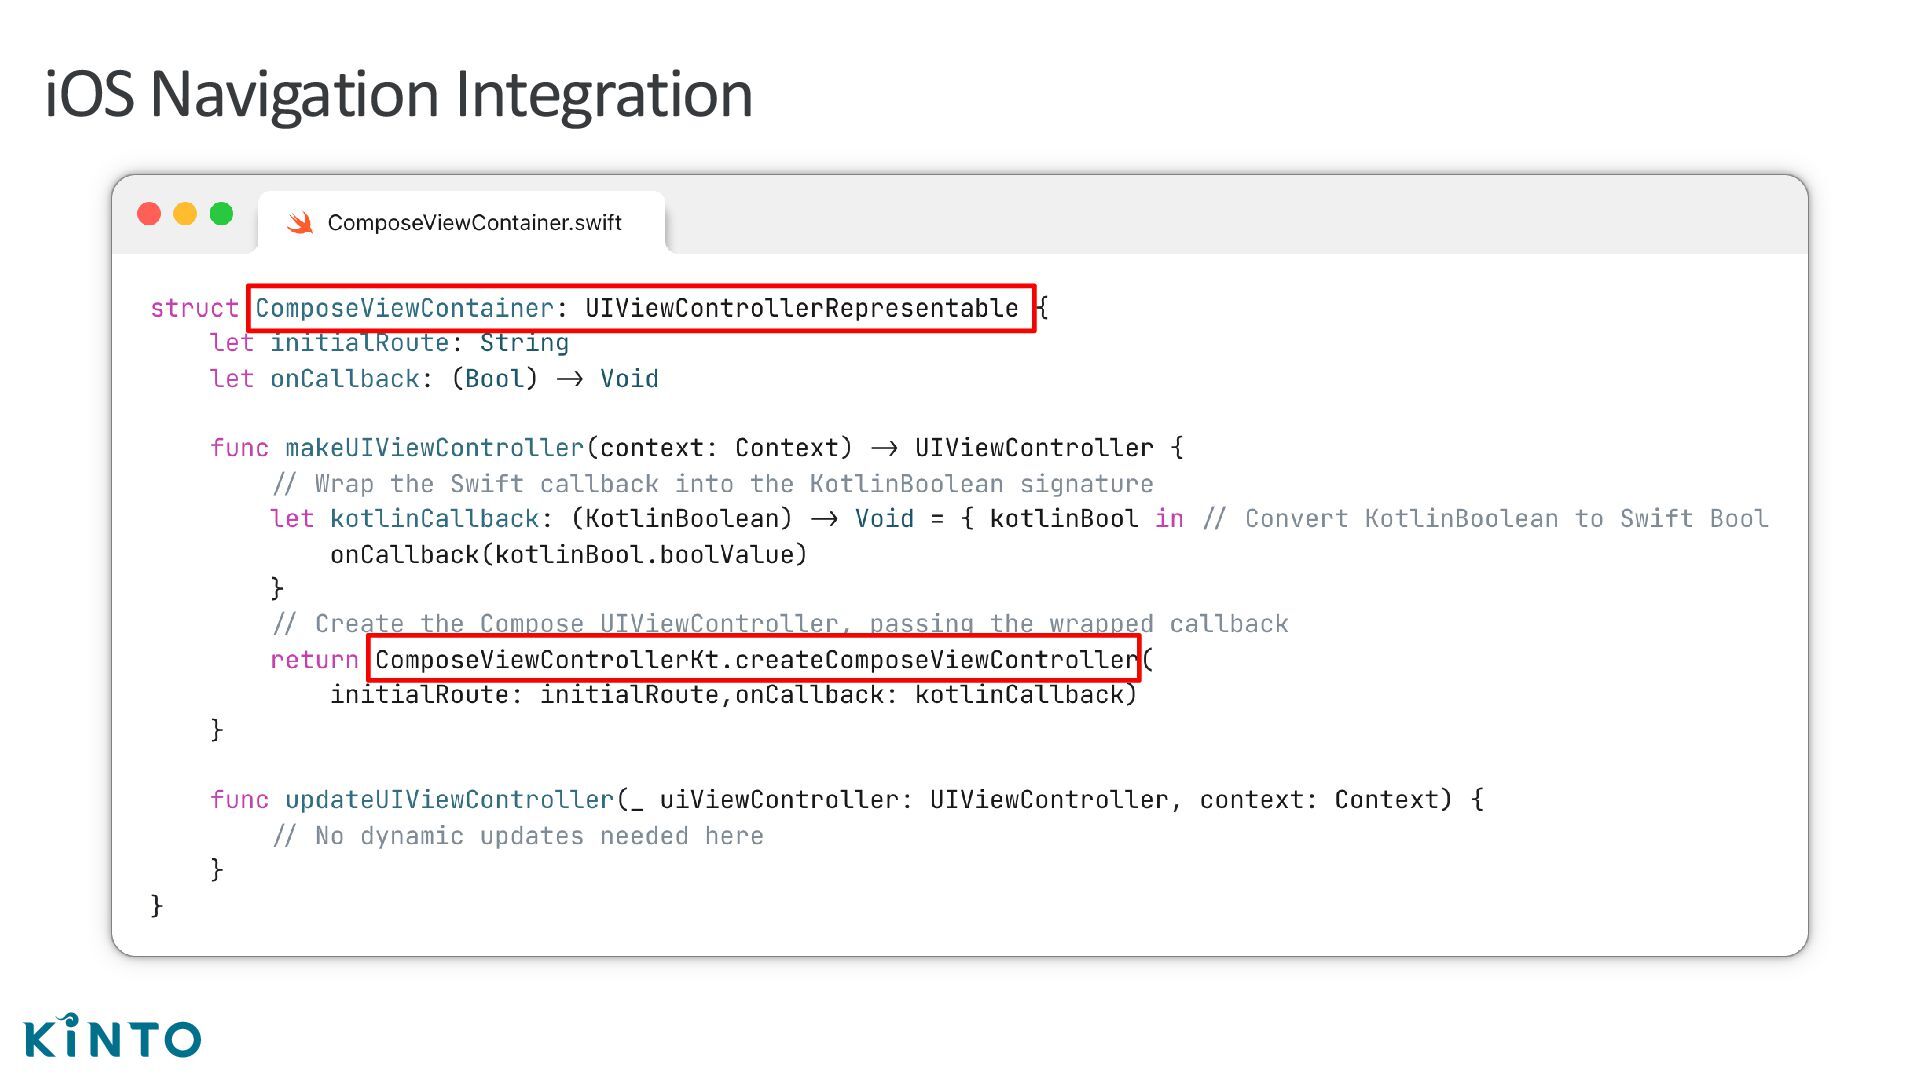Click makeUIViewController function name

[434, 448]
